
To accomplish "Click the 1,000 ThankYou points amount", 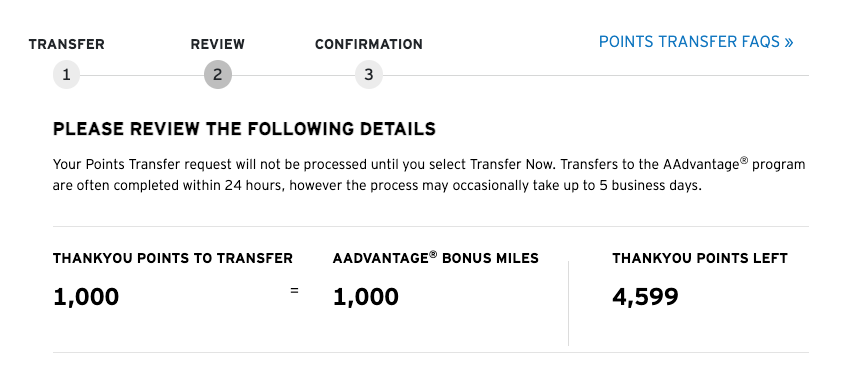I will click(86, 297).
